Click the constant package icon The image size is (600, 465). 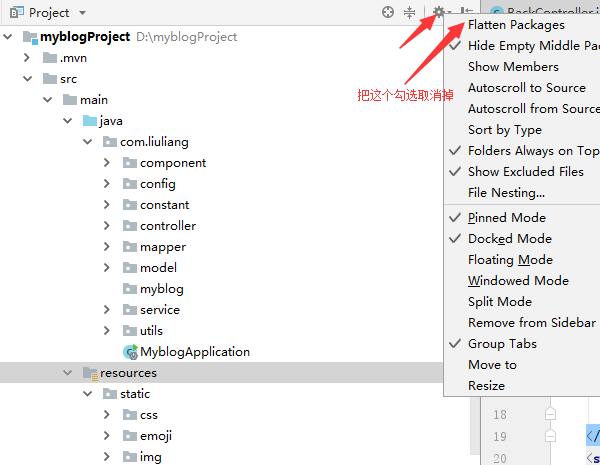tap(130, 205)
